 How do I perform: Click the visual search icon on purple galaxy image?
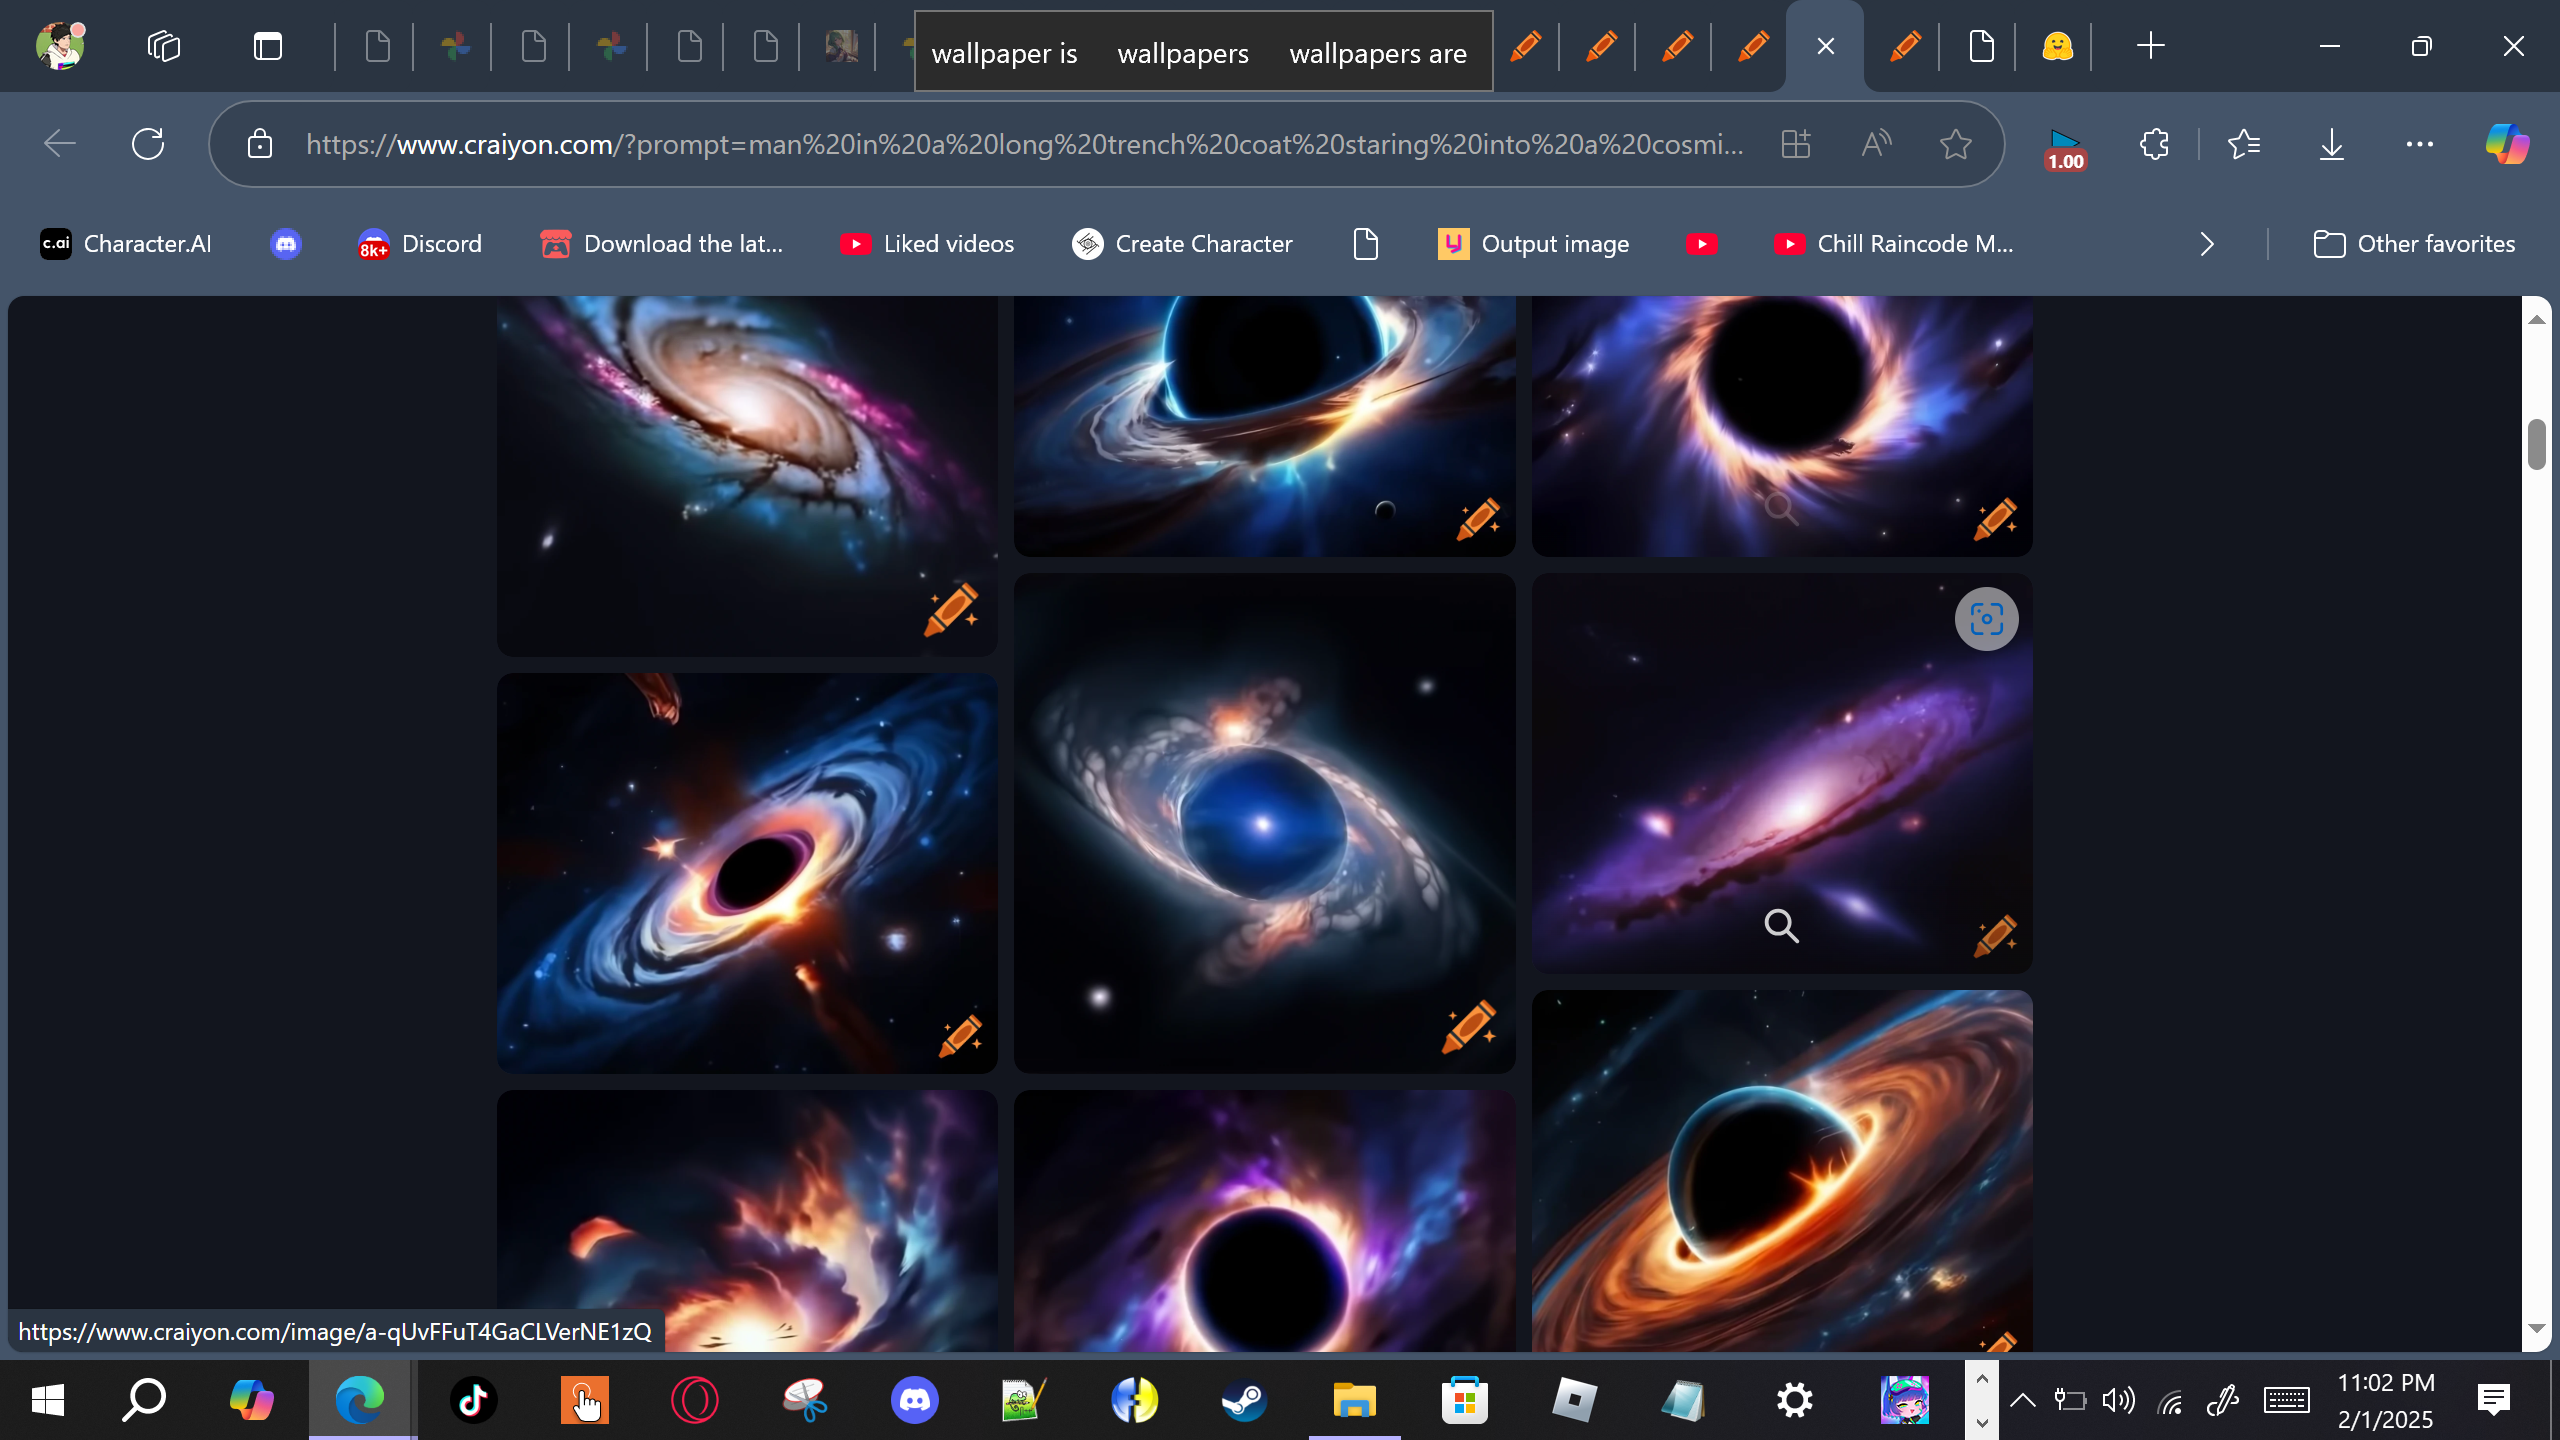click(1986, 619)
